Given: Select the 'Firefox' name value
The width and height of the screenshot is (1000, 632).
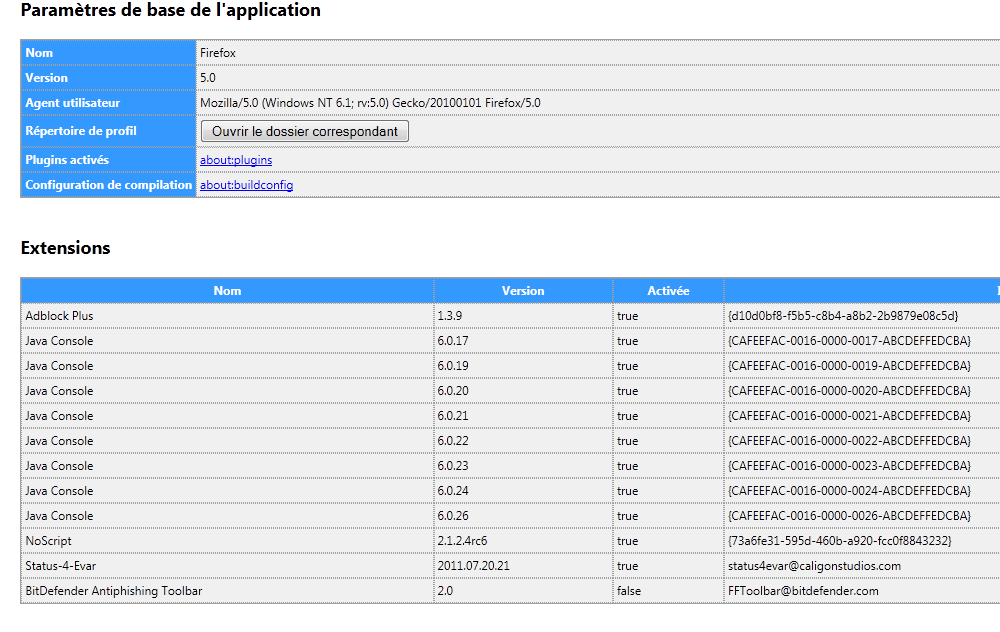Looking at the screenshot, I should 217,53.
